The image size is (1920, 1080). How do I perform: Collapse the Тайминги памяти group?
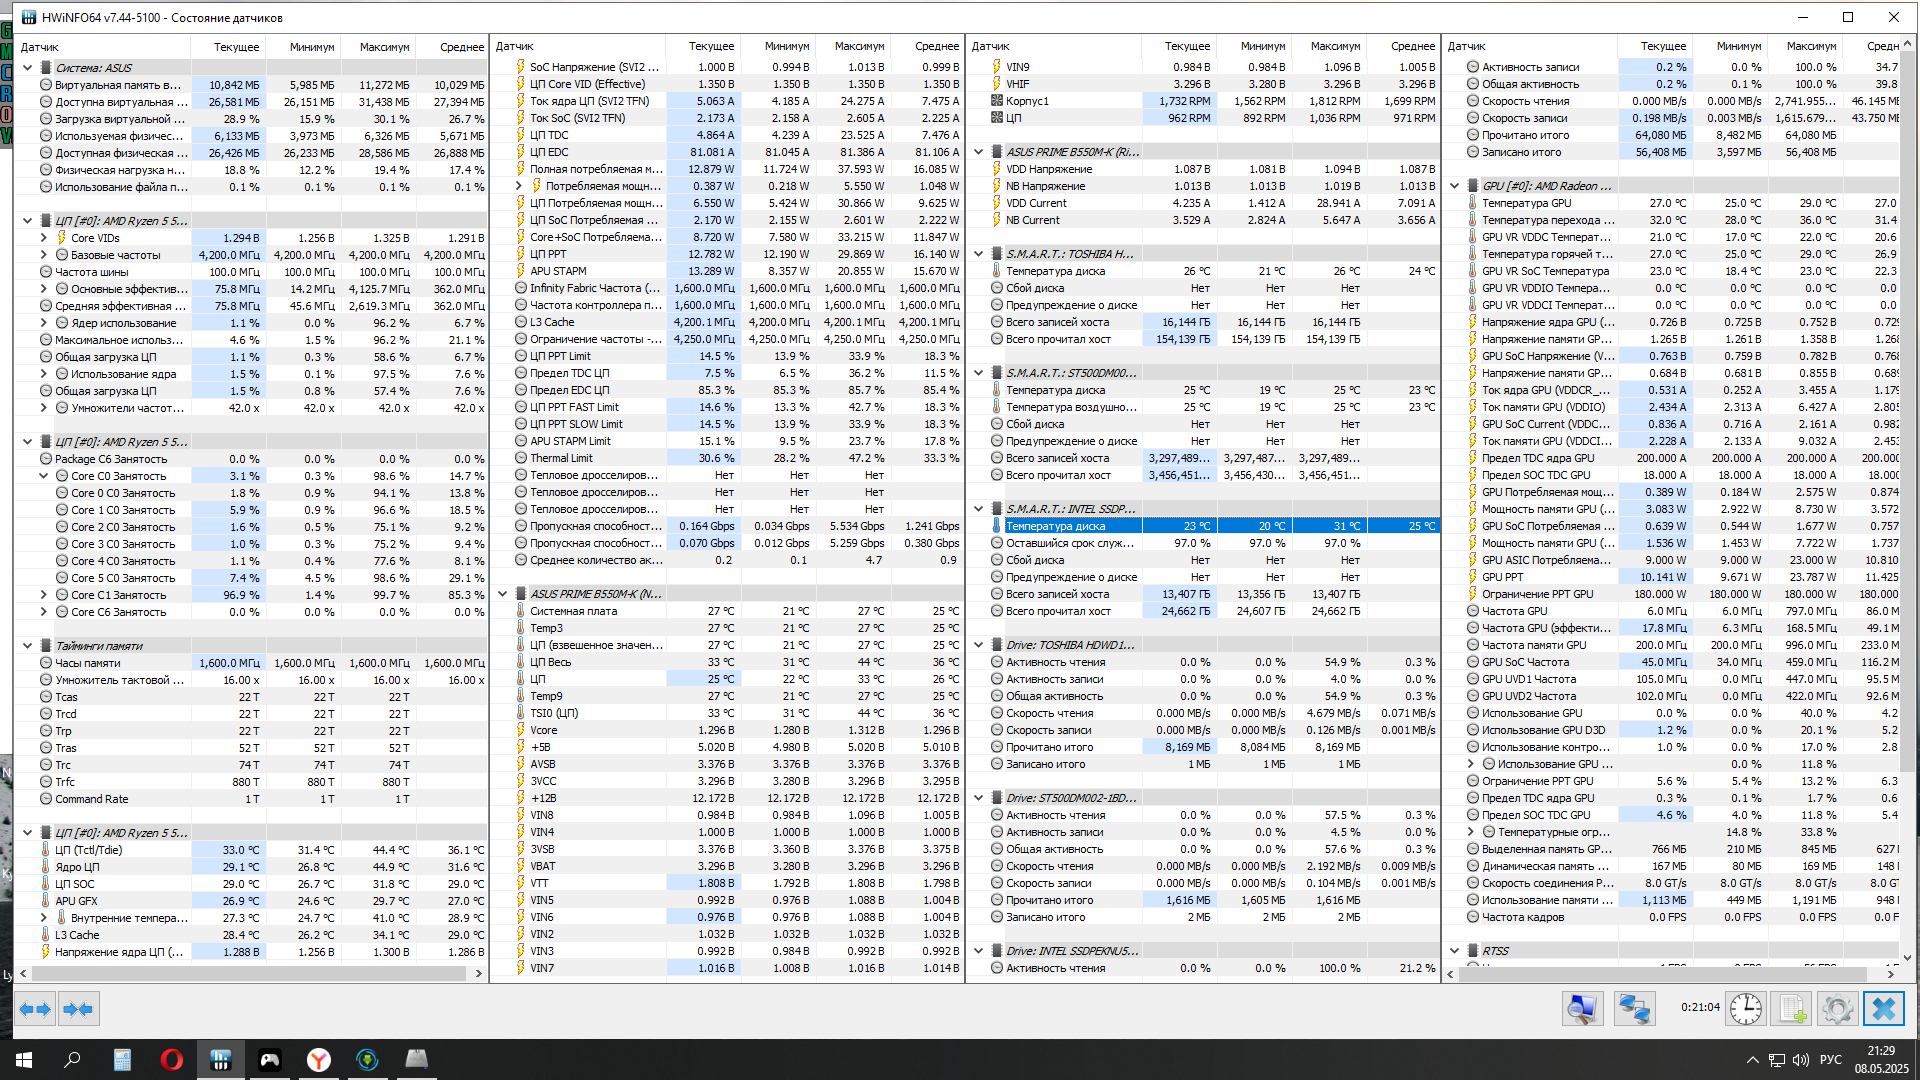(x=28, y=646)
